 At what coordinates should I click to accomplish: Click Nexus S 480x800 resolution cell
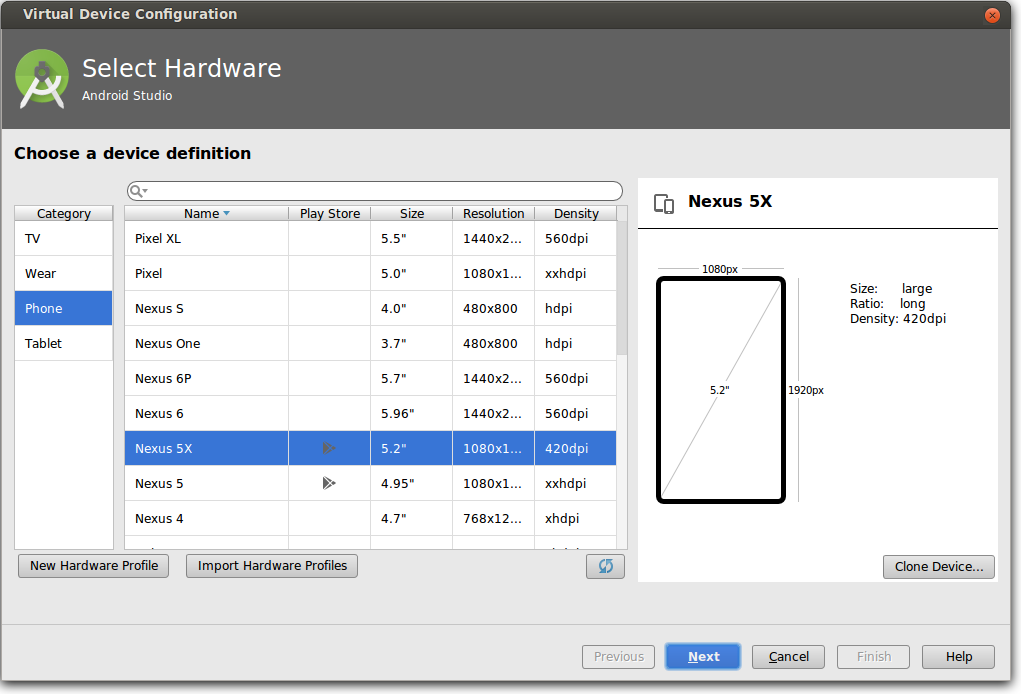pos(494,309)
